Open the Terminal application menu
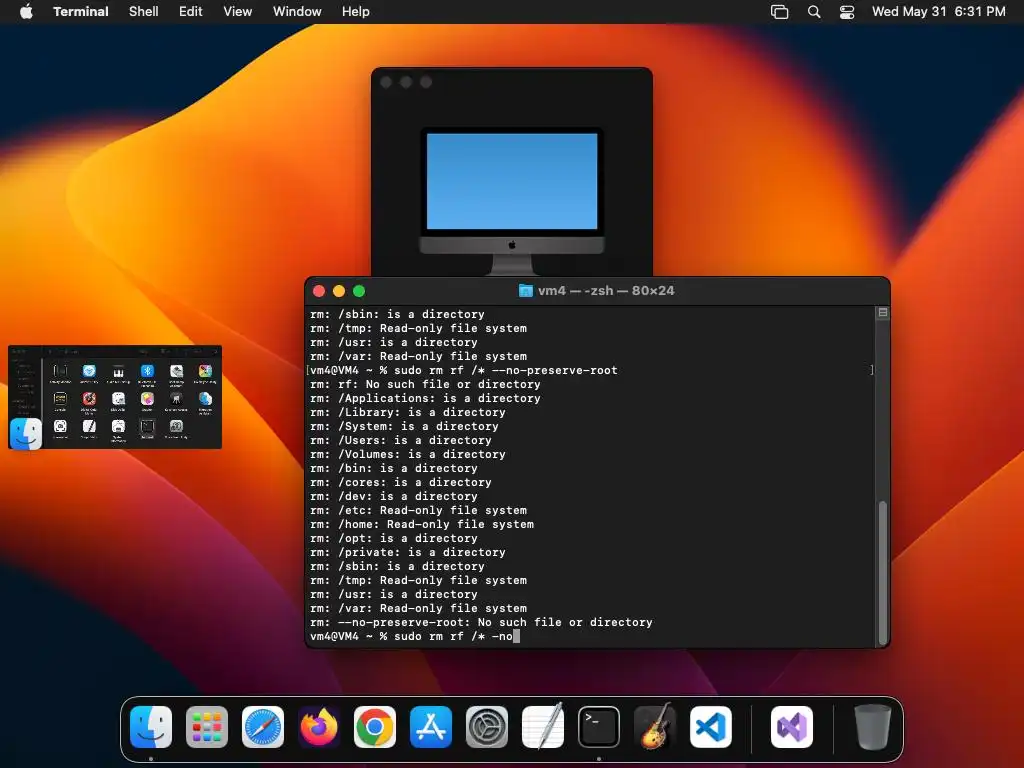 (81, 12)
